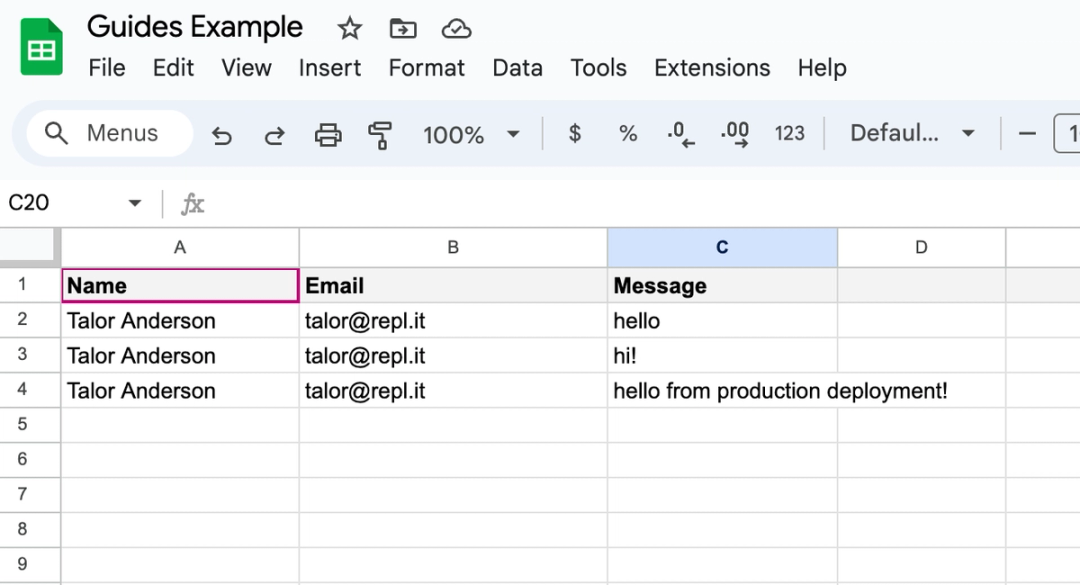The image size is (1080, 585).
Task: Open the Extensions menu
Action: (x=711, y=68)
